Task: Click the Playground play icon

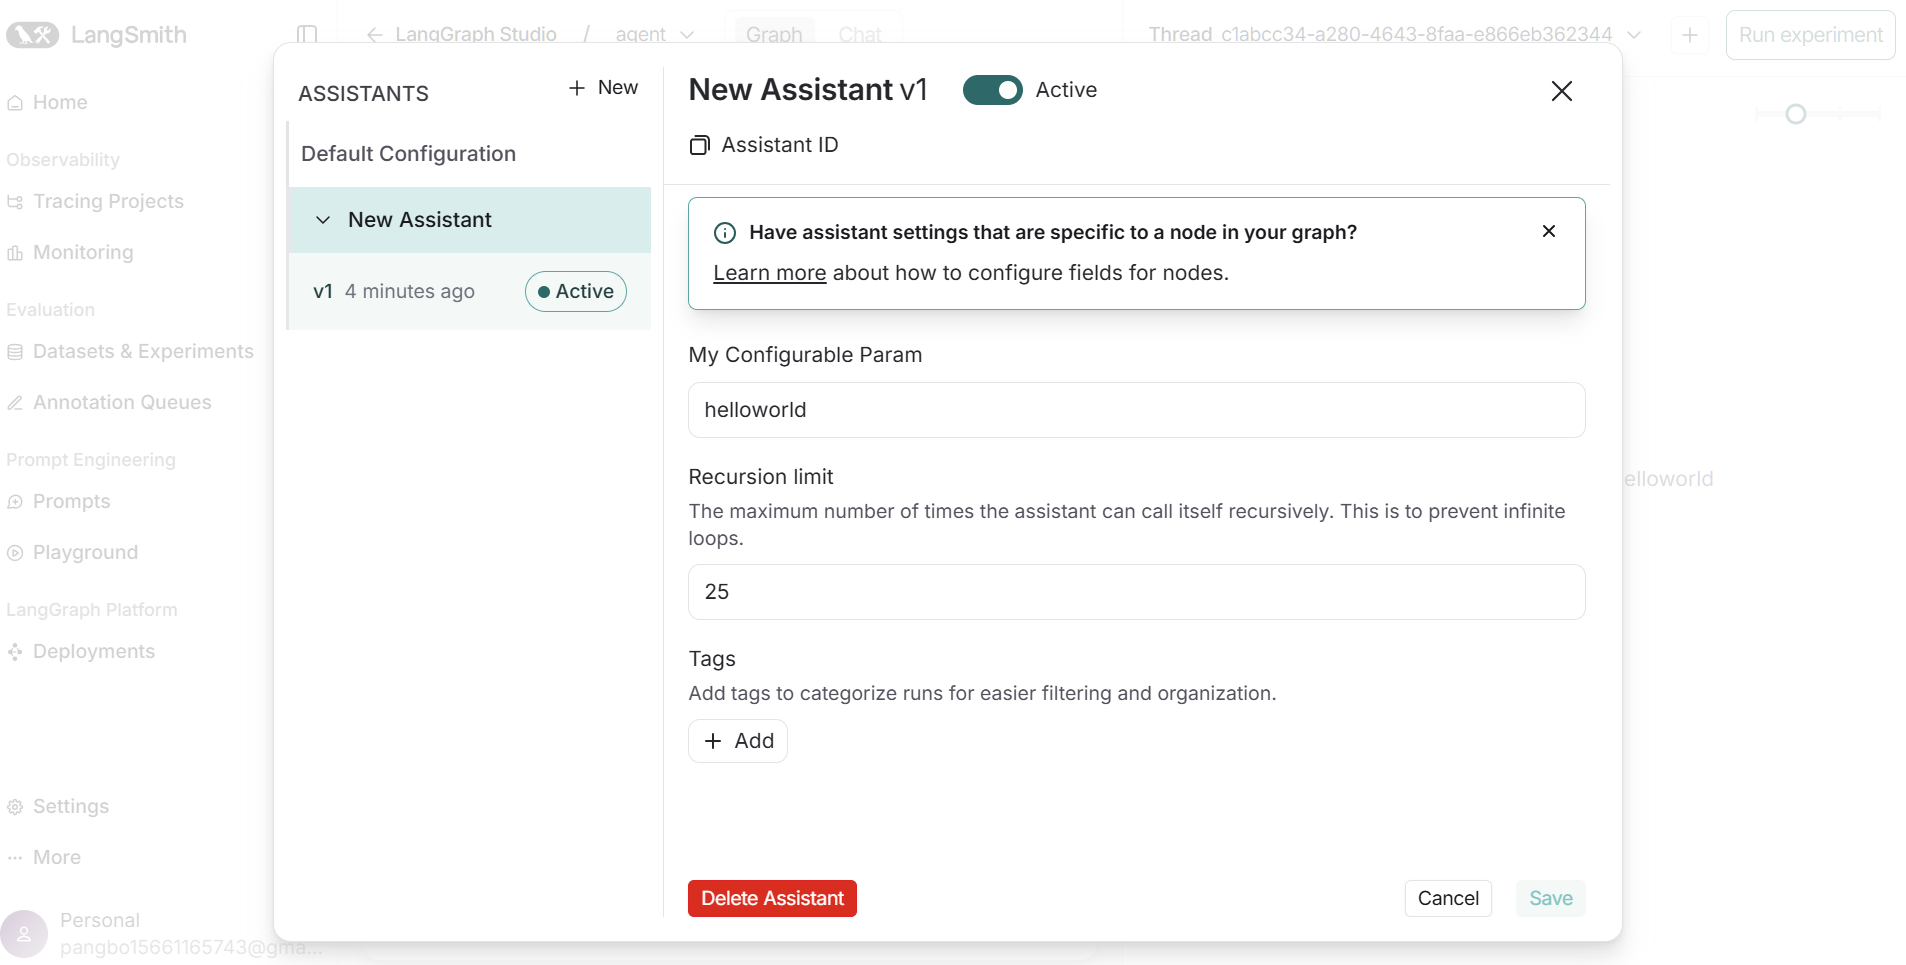Action: click(15, 553)
